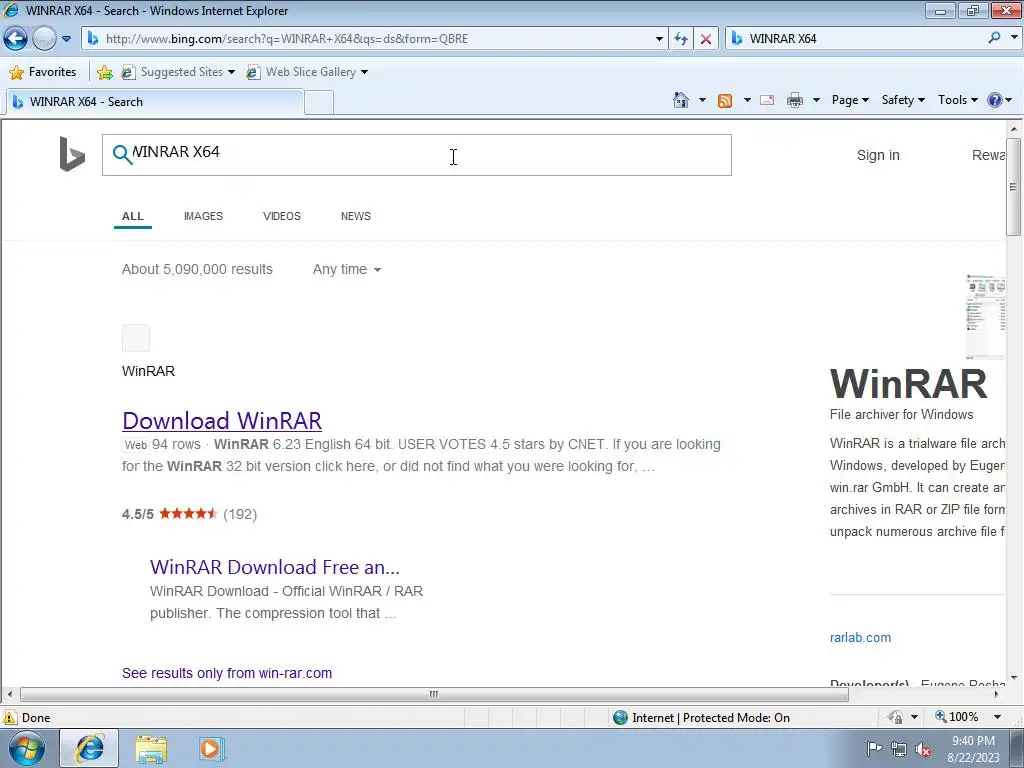Click the WinRAR result placeholder icon
The image size is (1024, 768).
[x=136, y=338]
